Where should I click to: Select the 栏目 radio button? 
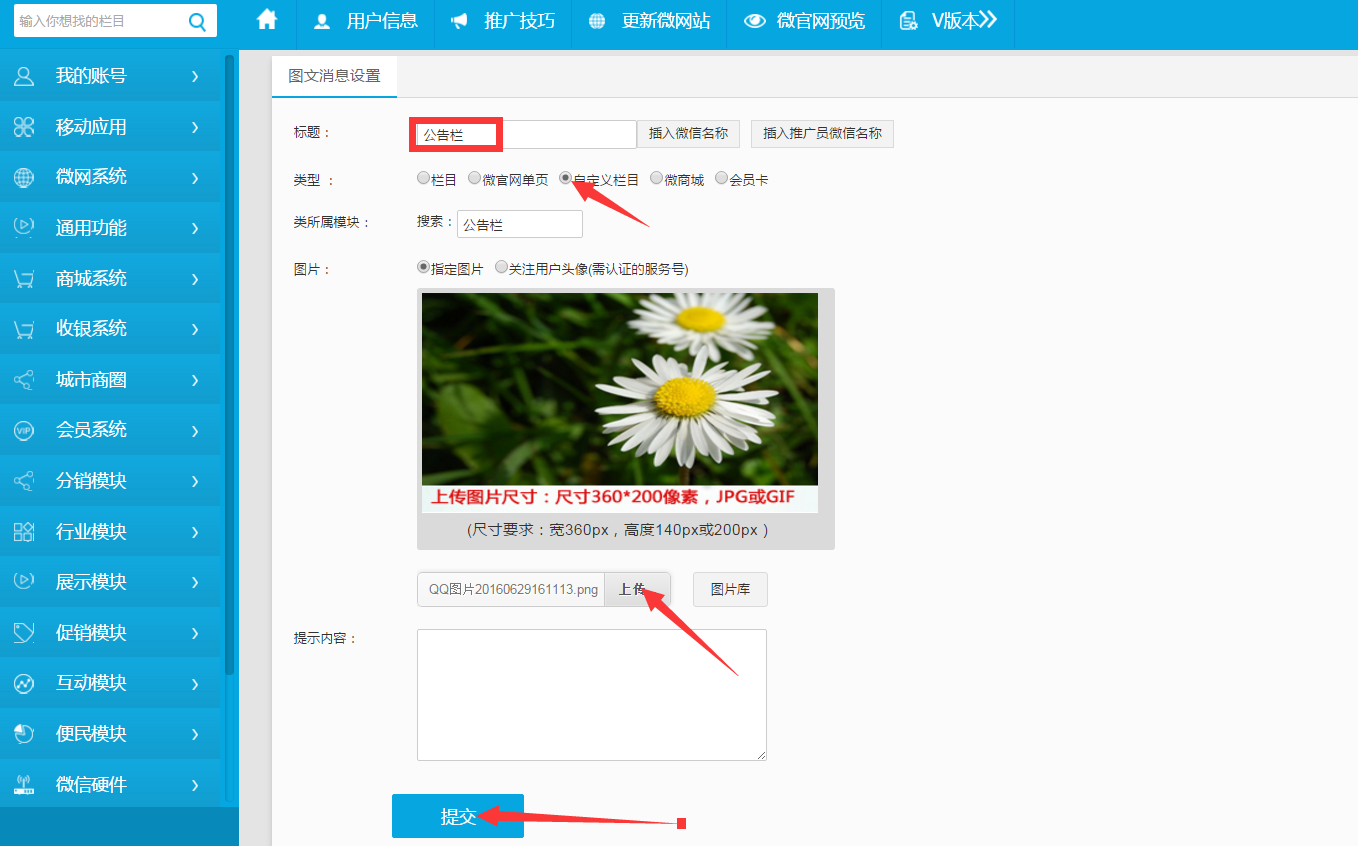tap(424, 179)
